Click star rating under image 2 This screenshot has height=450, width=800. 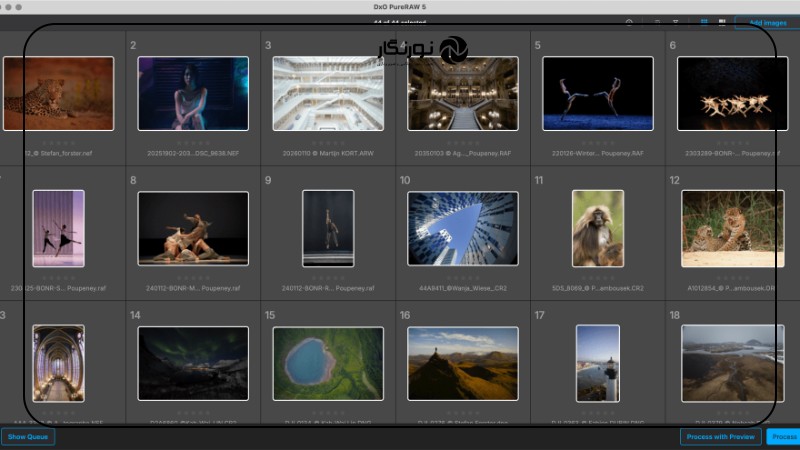[193, 143]
